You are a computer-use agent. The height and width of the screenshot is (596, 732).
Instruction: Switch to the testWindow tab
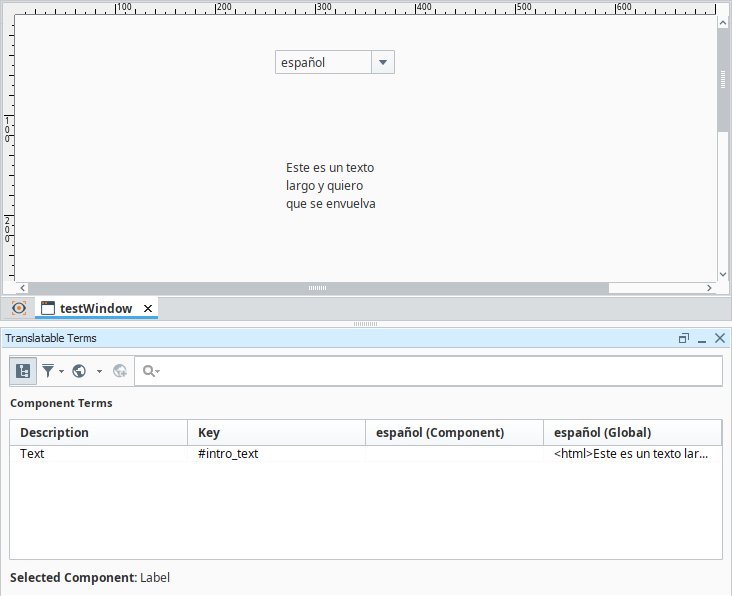tap(95, 308)
